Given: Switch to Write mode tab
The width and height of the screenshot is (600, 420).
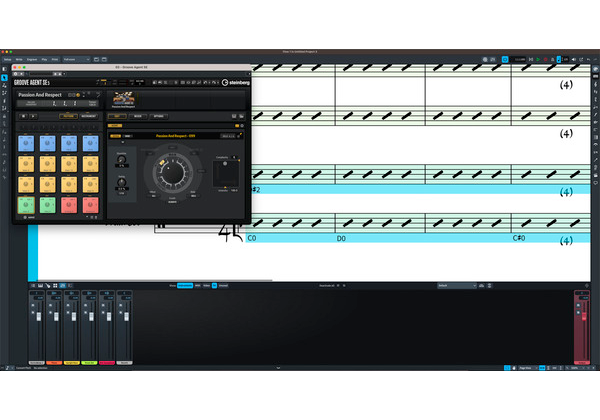Looking at the screenshot, I should [19, 59].
